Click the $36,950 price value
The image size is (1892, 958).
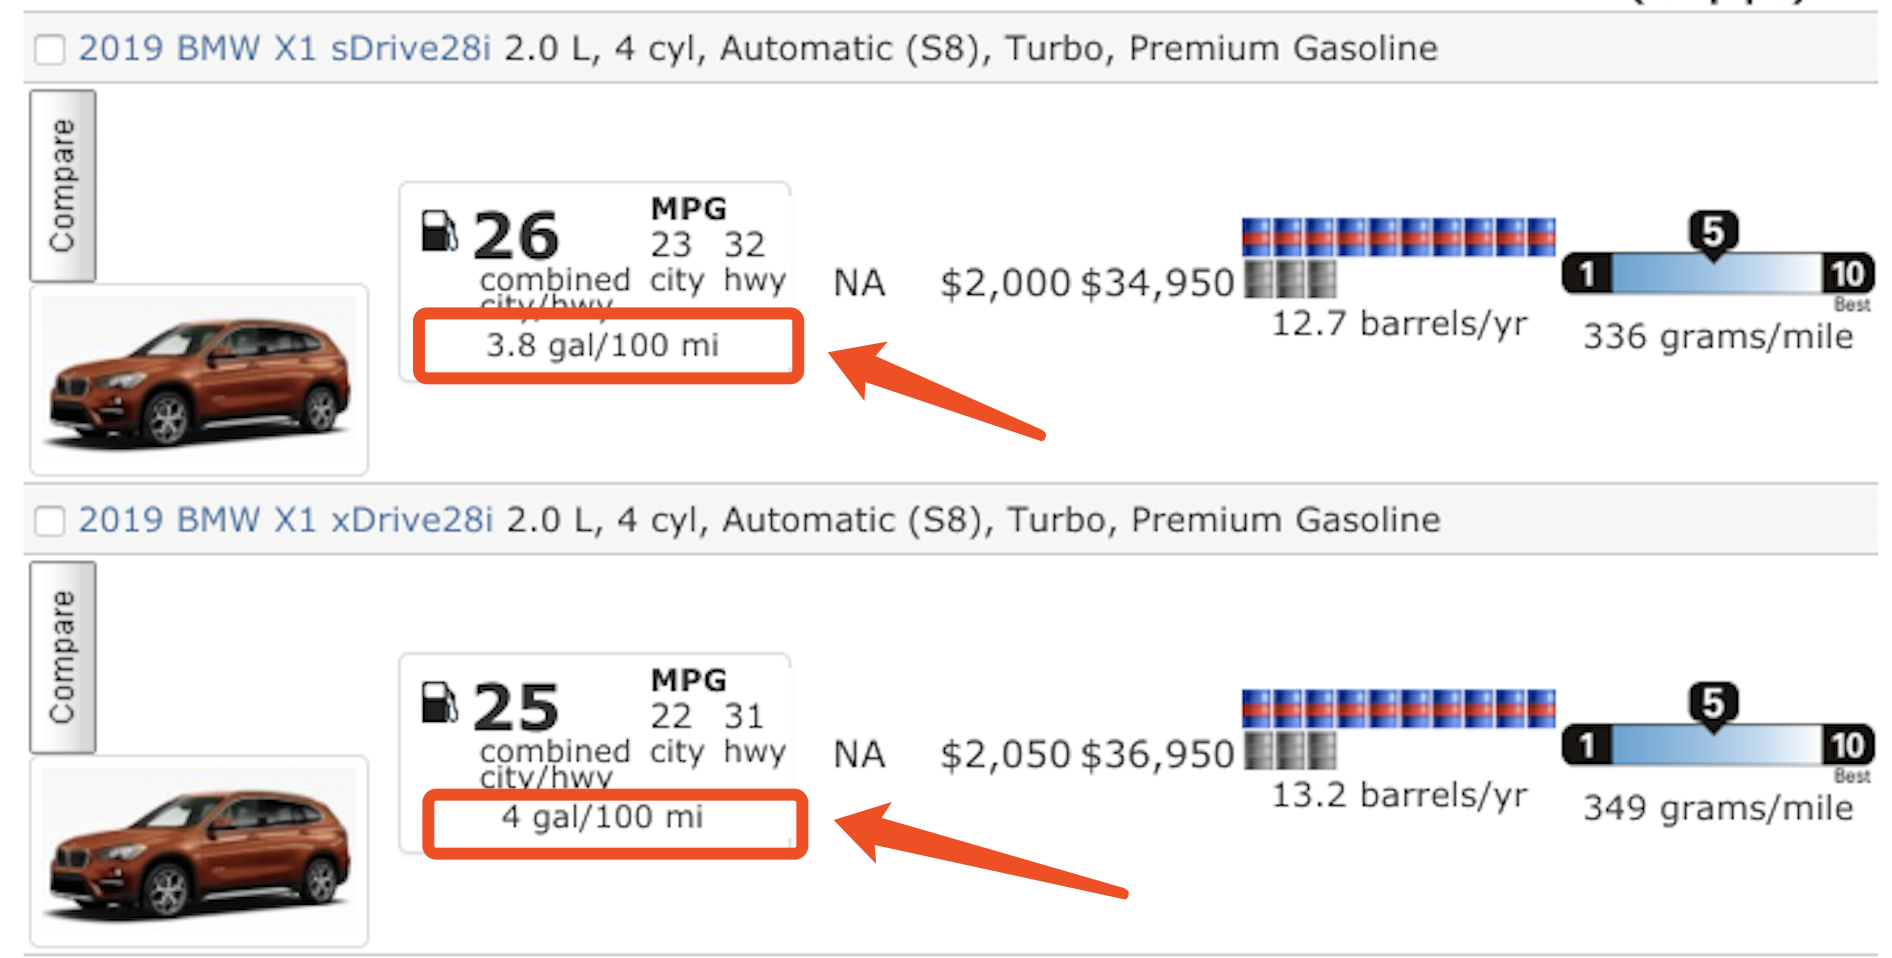(x=1158, y=755)
